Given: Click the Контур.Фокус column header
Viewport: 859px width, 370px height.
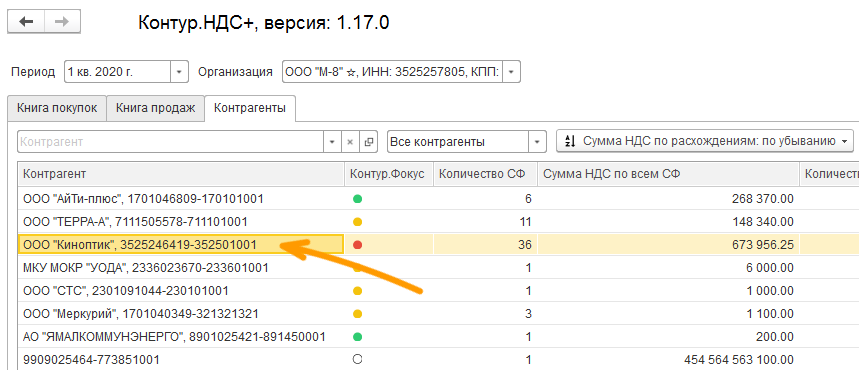Looking at the screenshot, I should (388, 174).
